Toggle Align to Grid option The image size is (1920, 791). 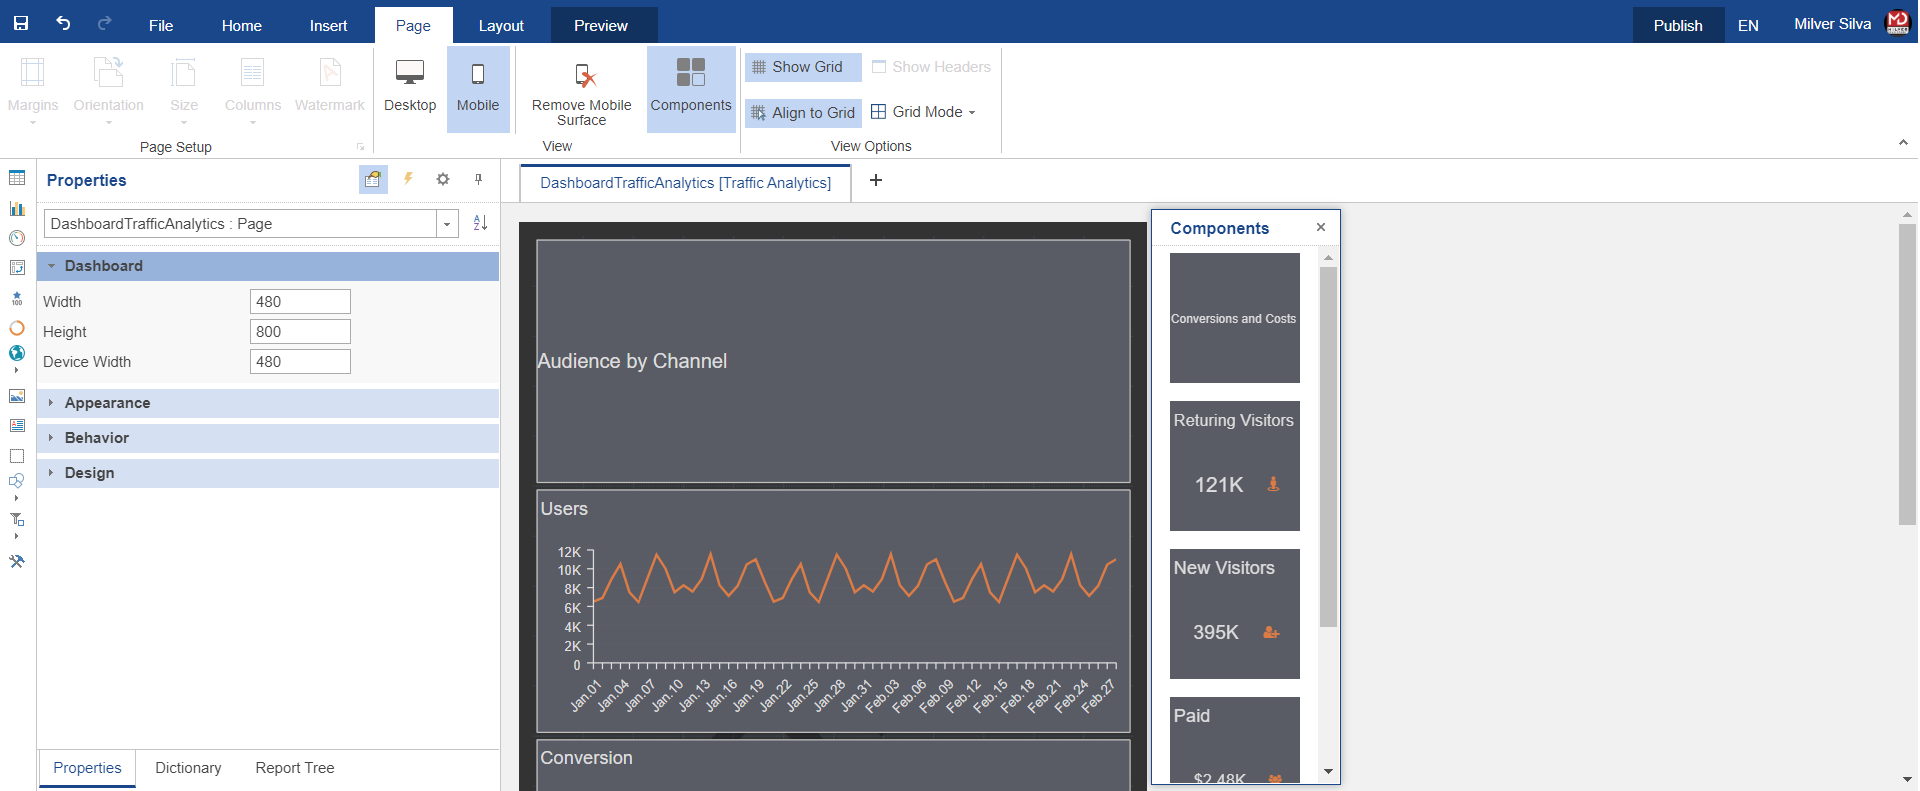tap(803, 113)
